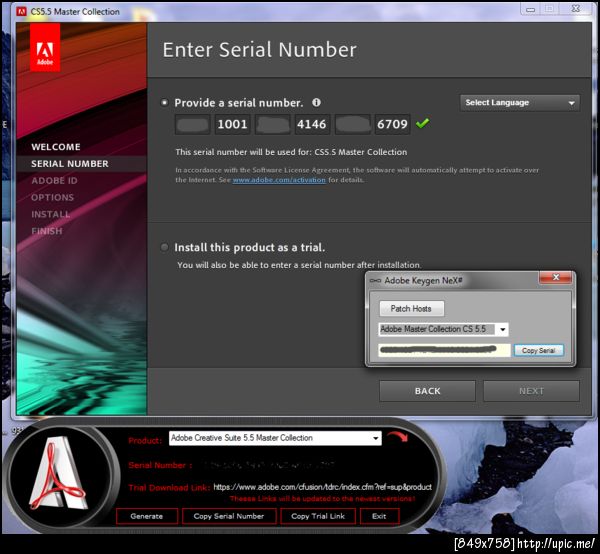Click the 'Serial Number :' label in bottom keygen

(x=160, y=465)
